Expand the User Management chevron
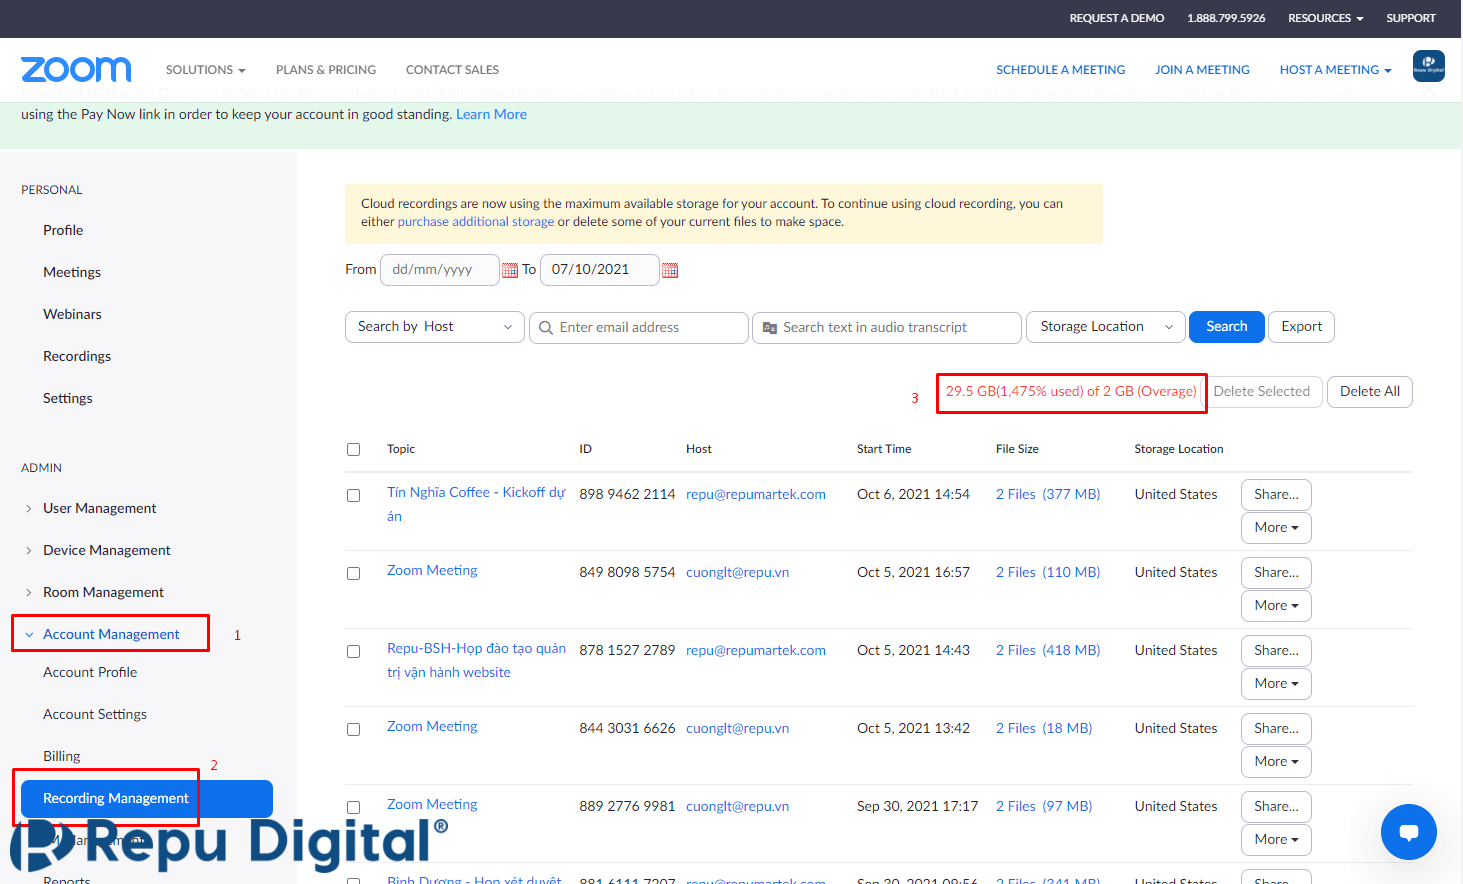Viewport: 1463px width, 884px height. tap(29, 509)
